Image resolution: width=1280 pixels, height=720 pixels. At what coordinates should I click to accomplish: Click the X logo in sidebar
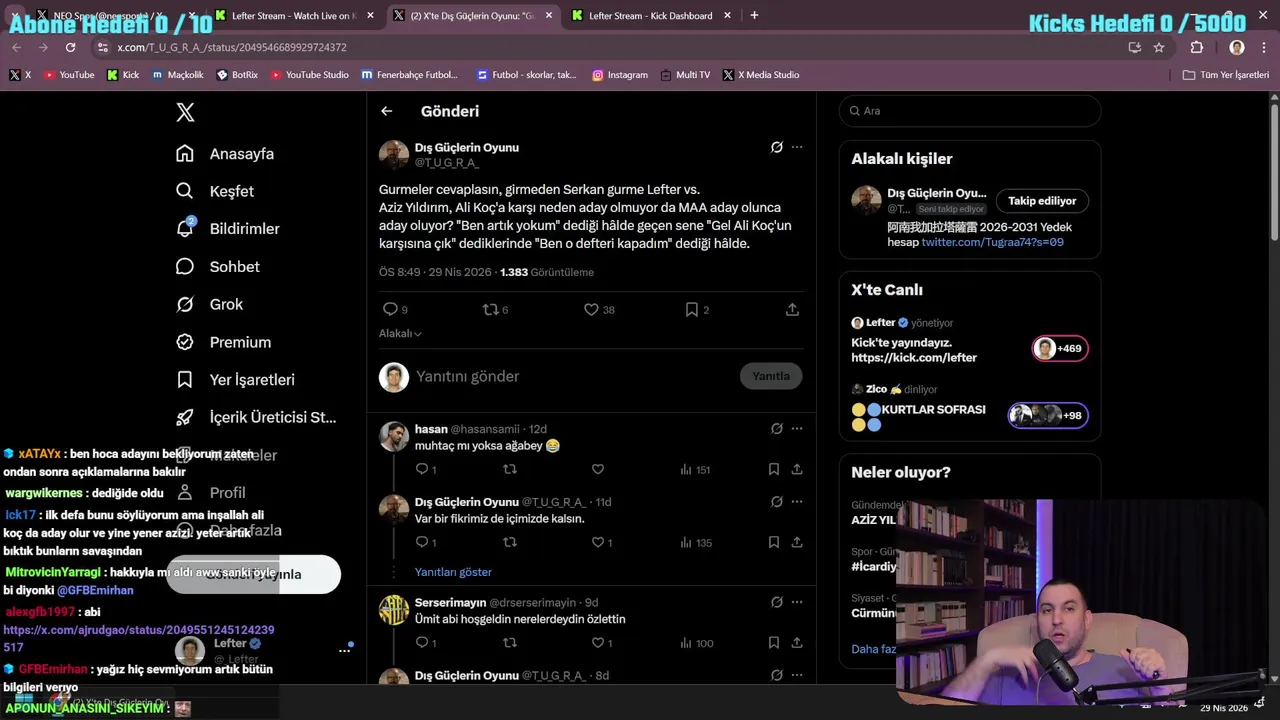pyautogui.click(x=185, y=112)
